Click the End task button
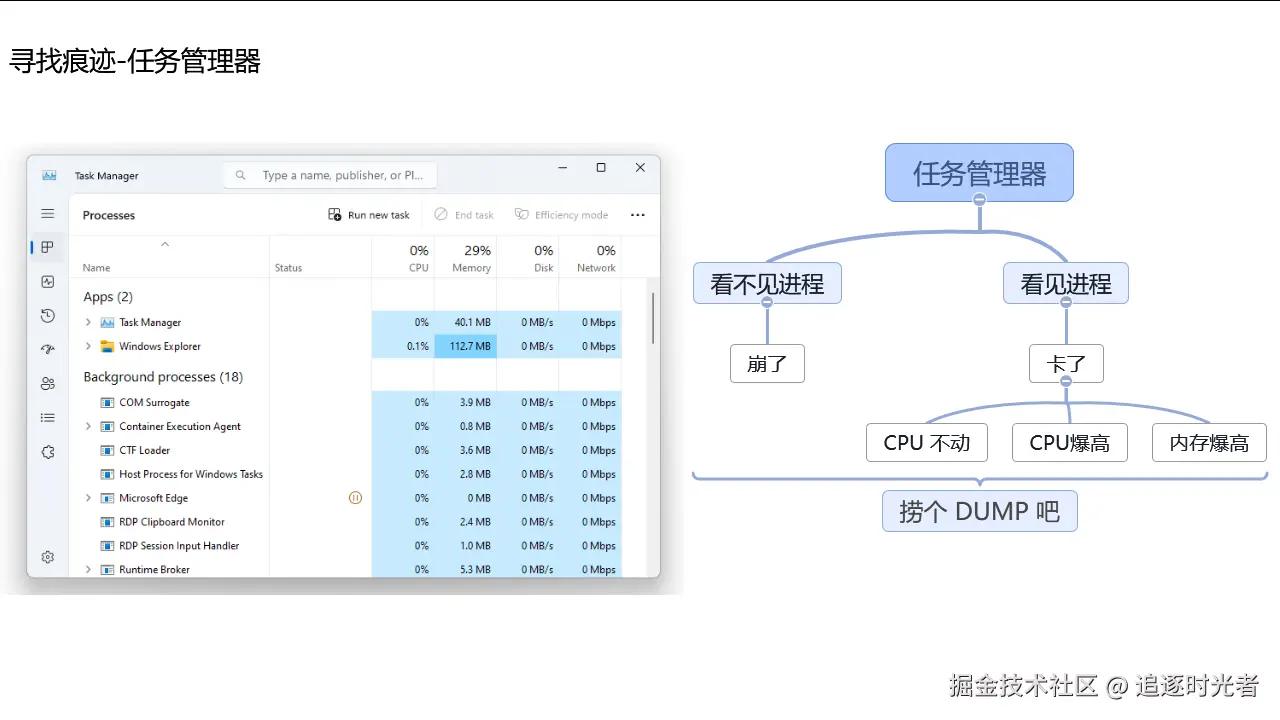The width and height of the screenshot is (1280, 720). pos(464,215)
